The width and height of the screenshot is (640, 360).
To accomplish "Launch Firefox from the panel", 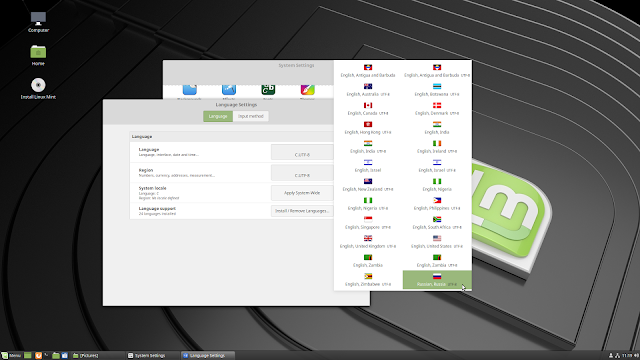I will (x=38, y=356).
